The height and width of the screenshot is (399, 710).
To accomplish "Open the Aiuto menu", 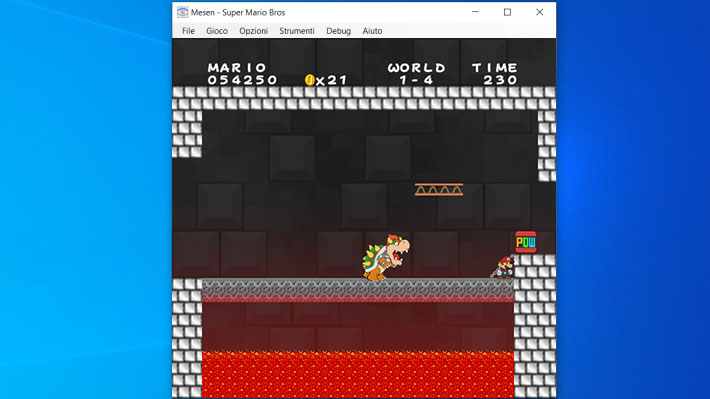I will coord(372,31).
